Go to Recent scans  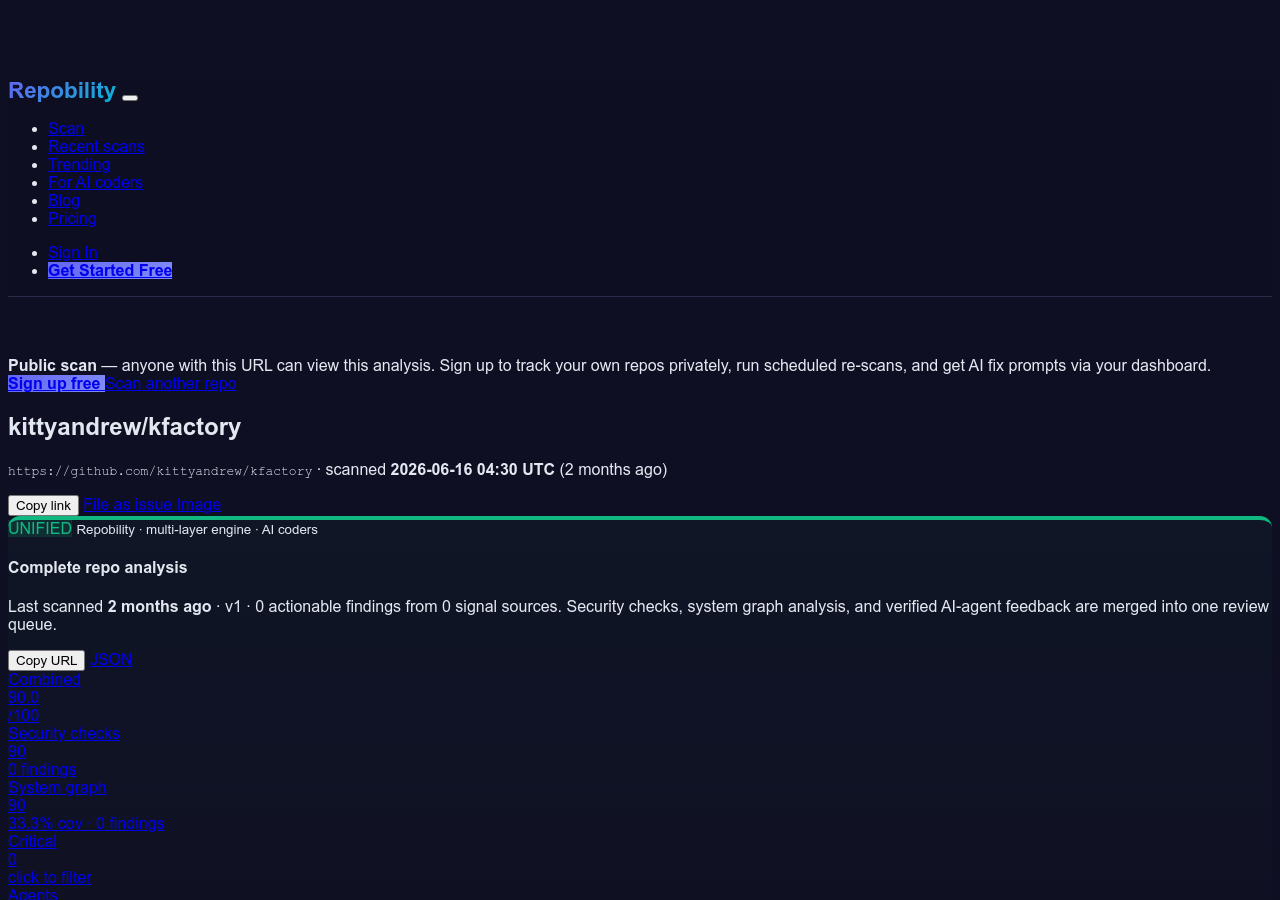pos(96,146)
